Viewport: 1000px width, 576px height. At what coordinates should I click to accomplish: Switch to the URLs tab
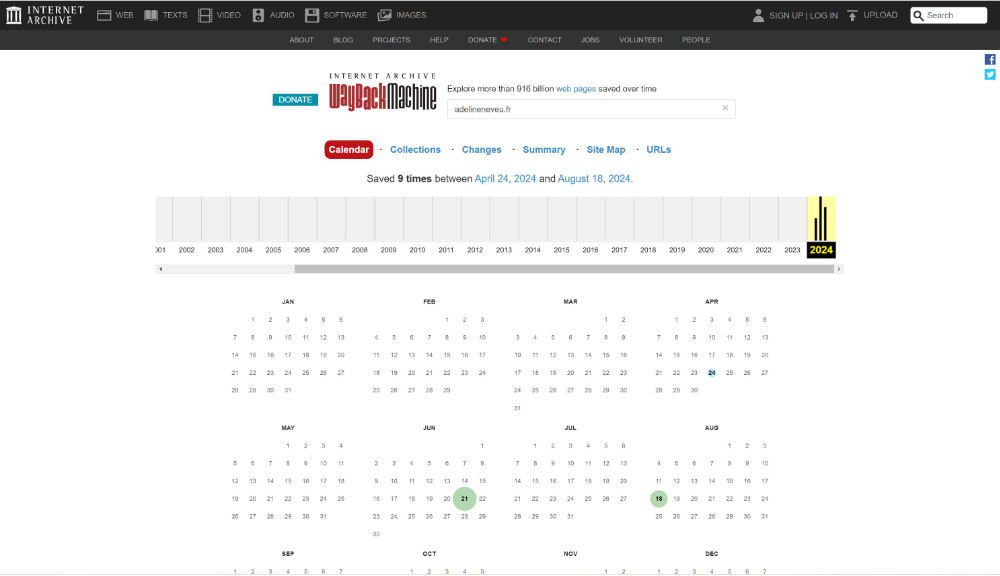(x=659, y=149)
